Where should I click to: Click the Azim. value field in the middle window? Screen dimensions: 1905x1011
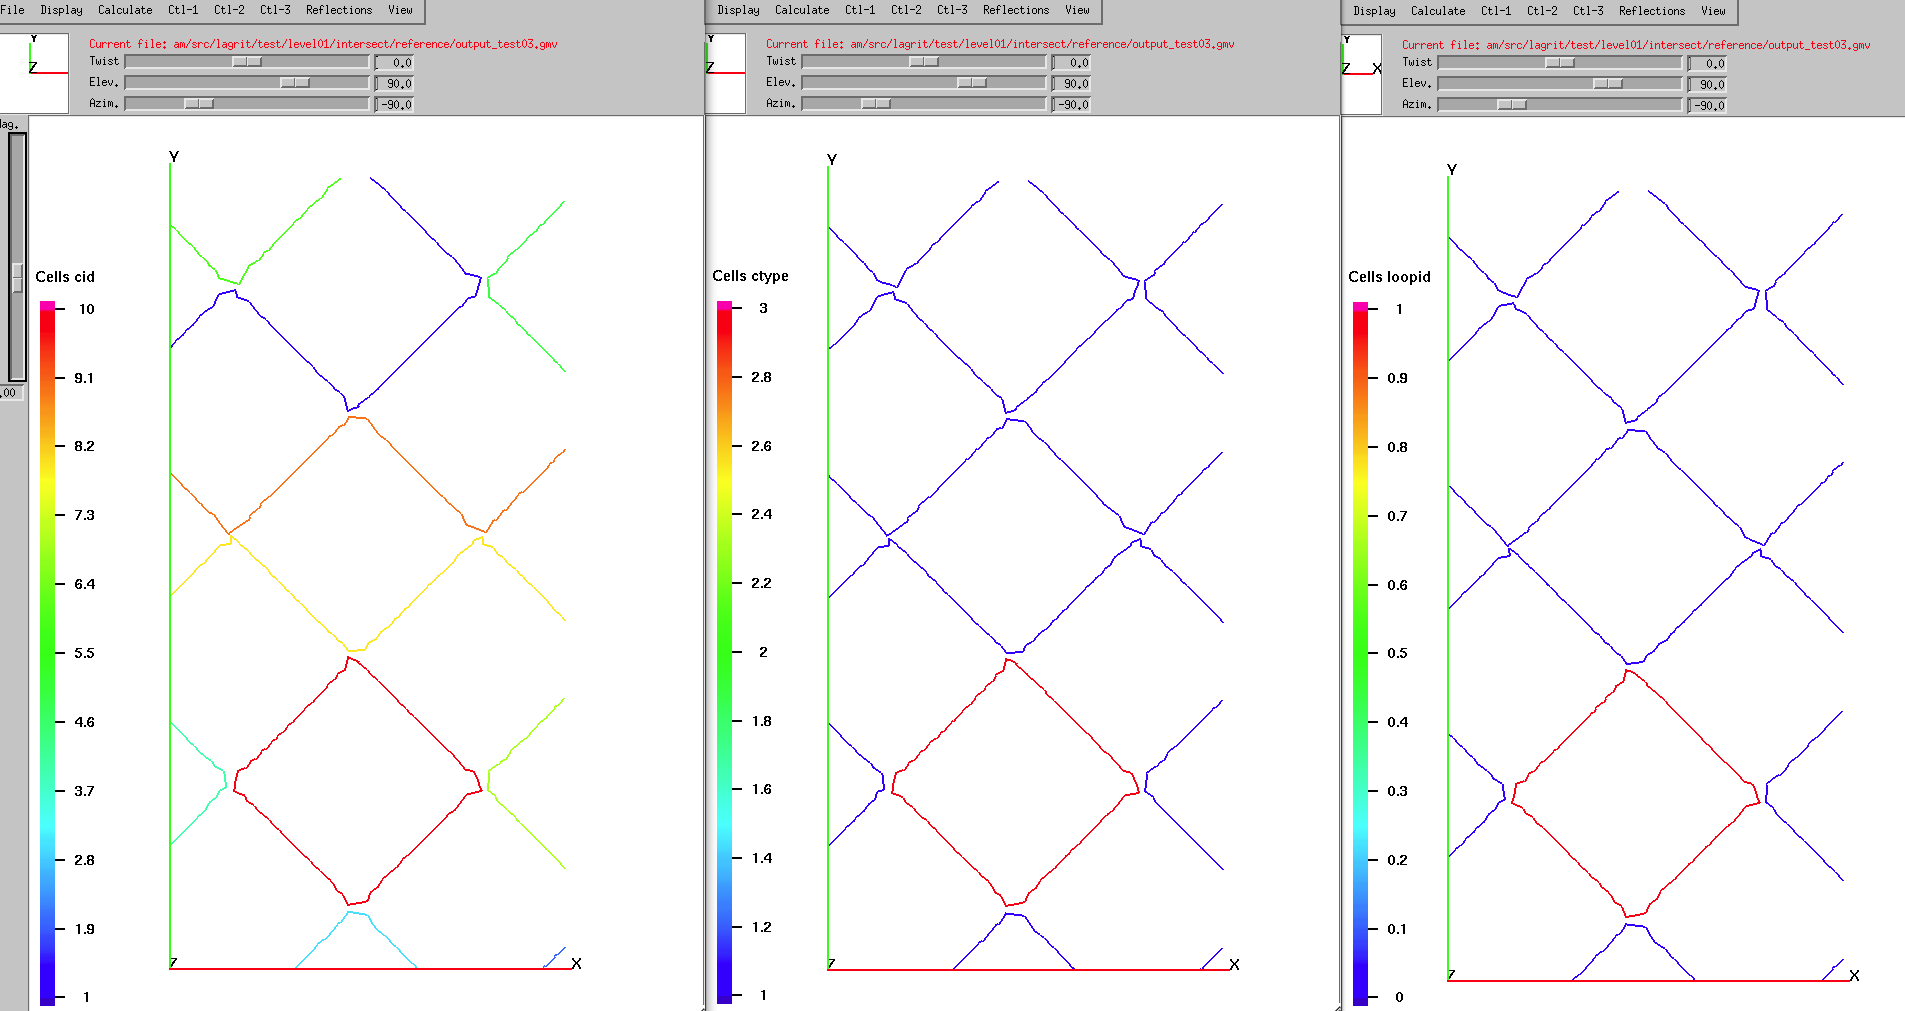tap(1071, 104)
